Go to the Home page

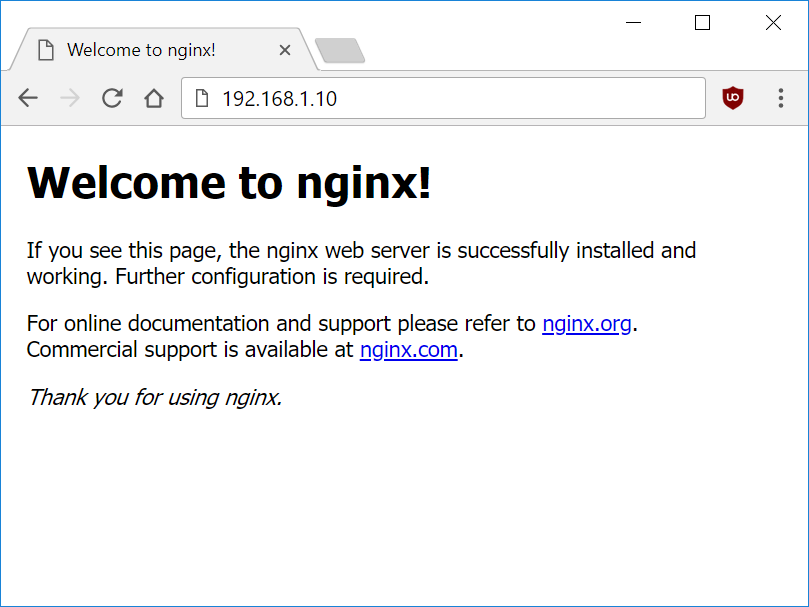click(153, 98)
